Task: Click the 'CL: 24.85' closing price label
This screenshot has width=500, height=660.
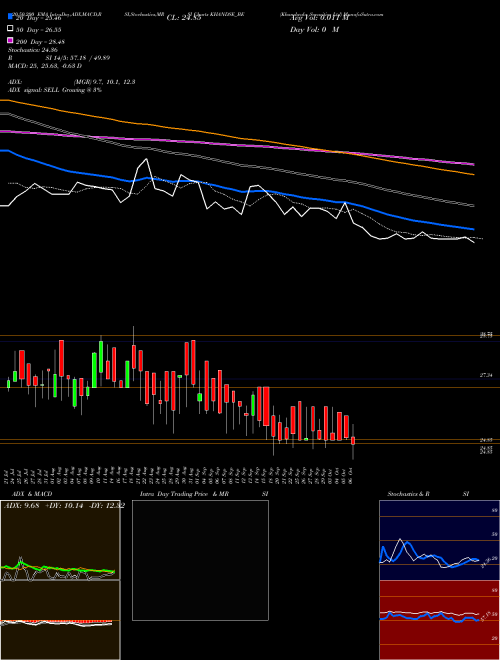Action: tap(184, 18)
